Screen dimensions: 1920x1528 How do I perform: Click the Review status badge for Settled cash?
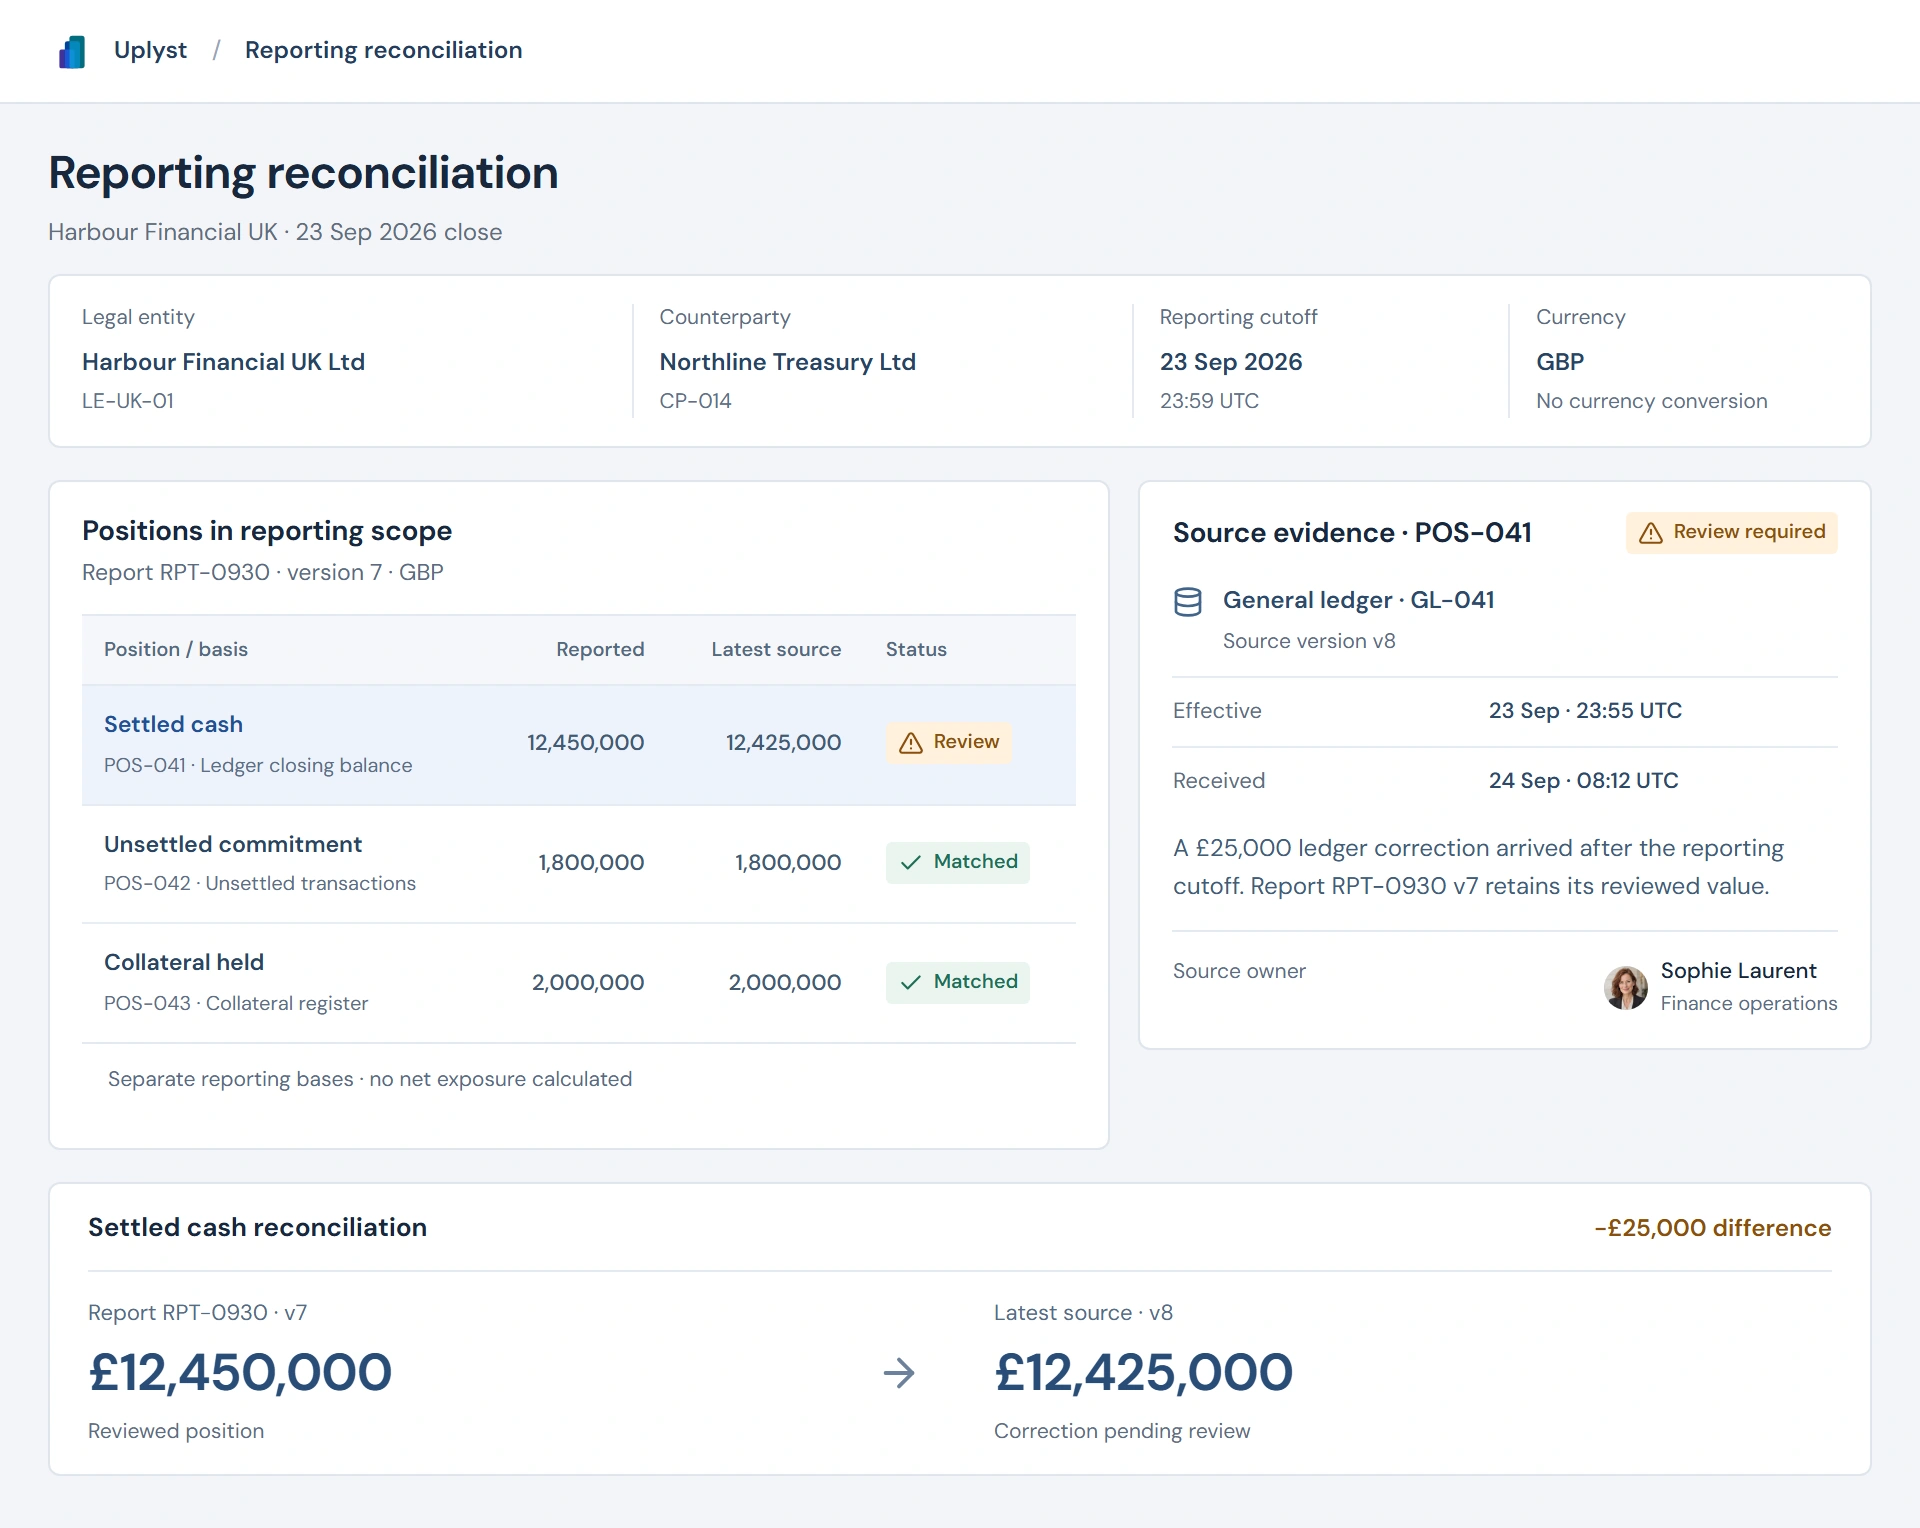tap(949, 742)
